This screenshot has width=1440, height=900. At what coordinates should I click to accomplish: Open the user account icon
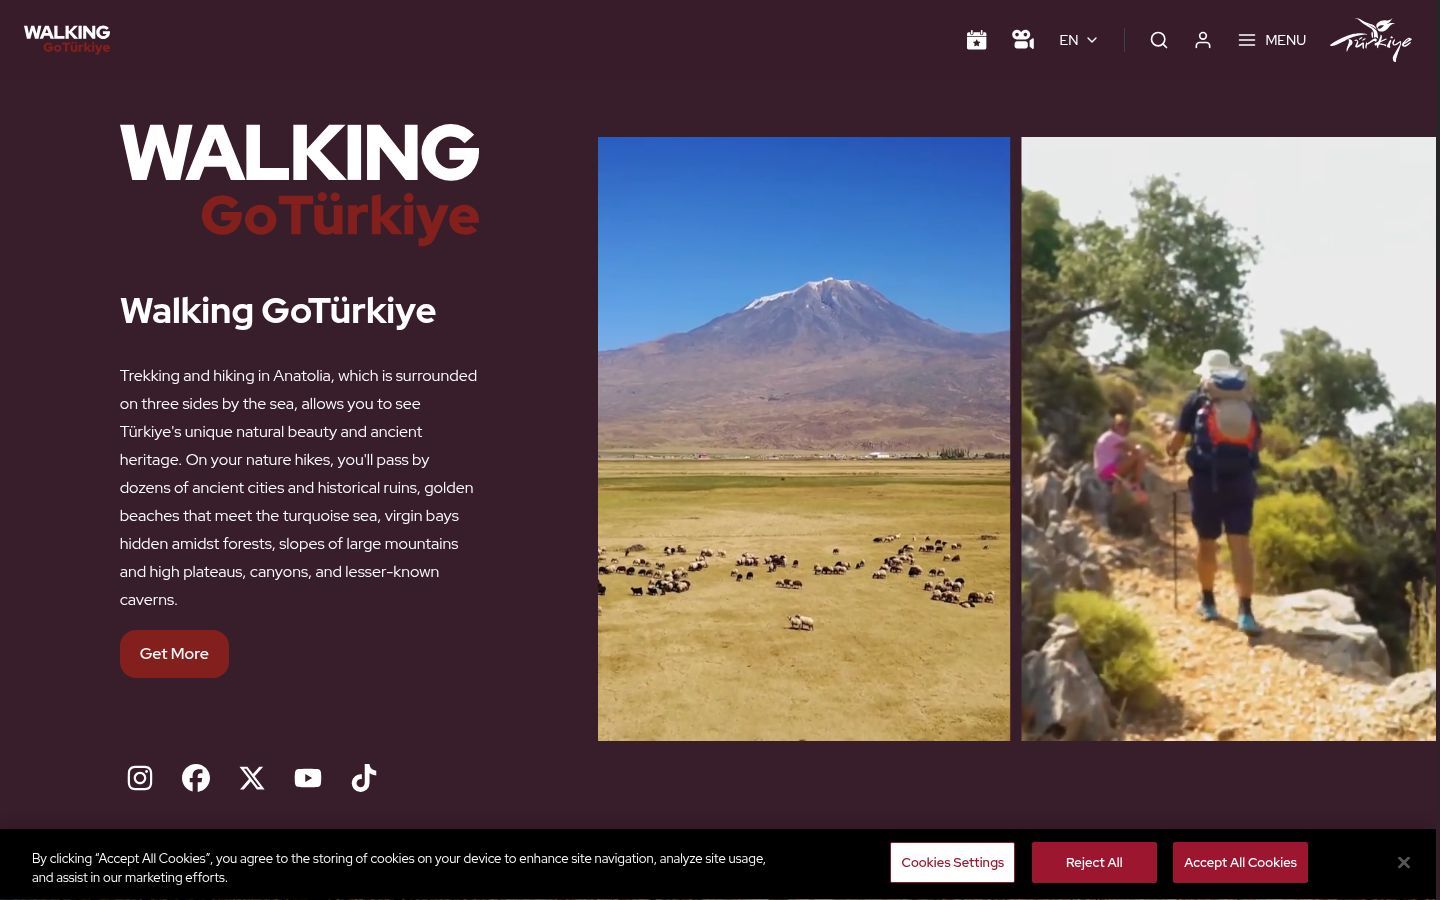[x=1203, y=40]
